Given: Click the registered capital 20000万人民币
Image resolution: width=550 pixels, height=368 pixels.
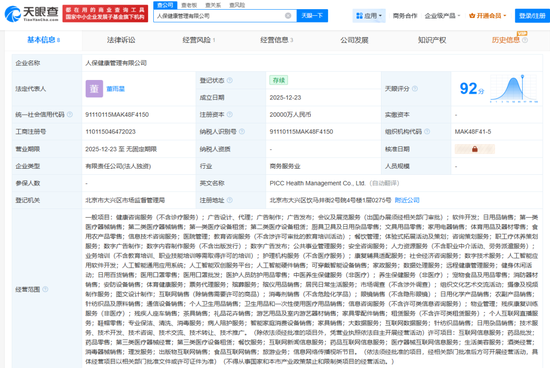Looking at the screenshot, I should pyautogui.click(x=290, y=114).
